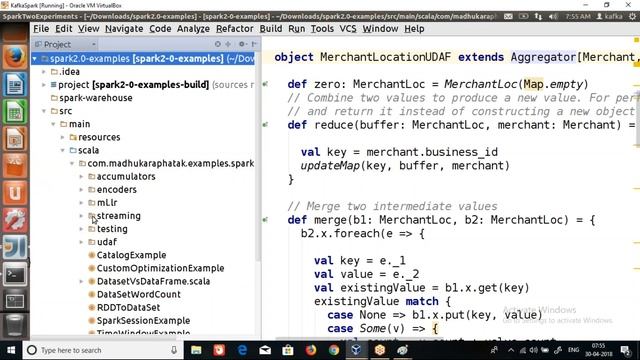Open Project panel settings gear
This screenshot has height=360, width=640.
242,44
